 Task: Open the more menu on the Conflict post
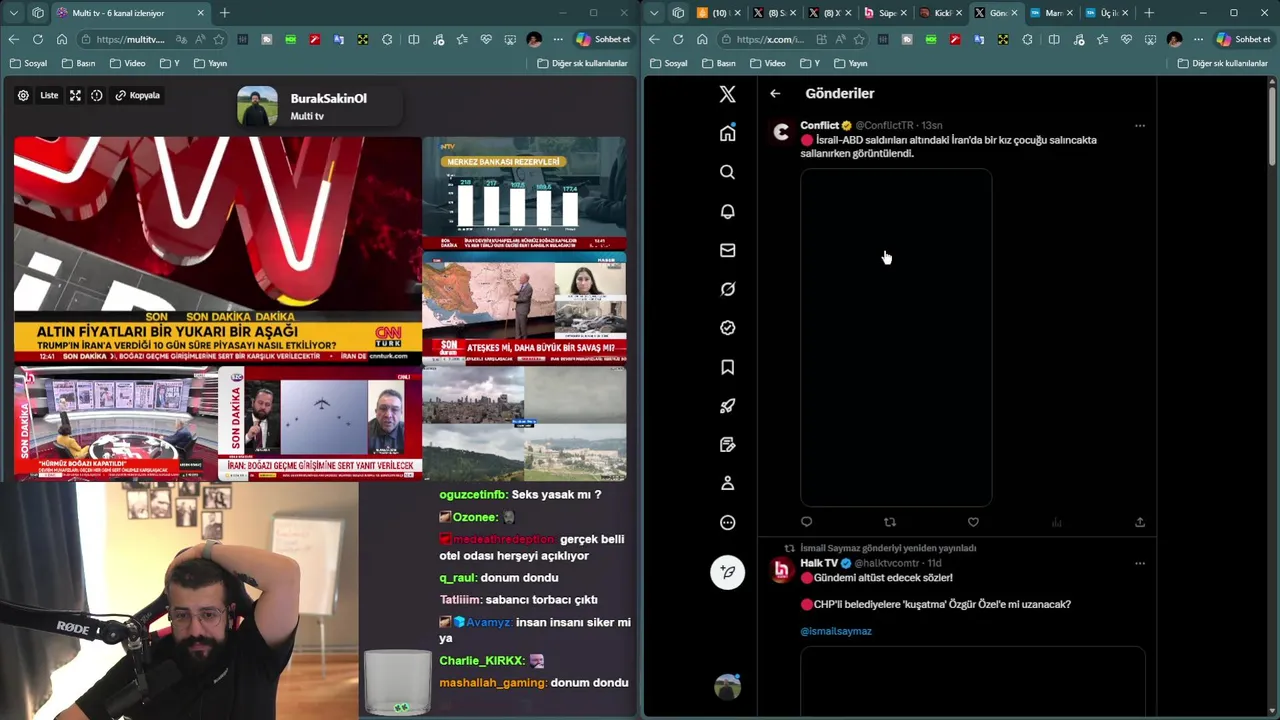click(1139, 126)
